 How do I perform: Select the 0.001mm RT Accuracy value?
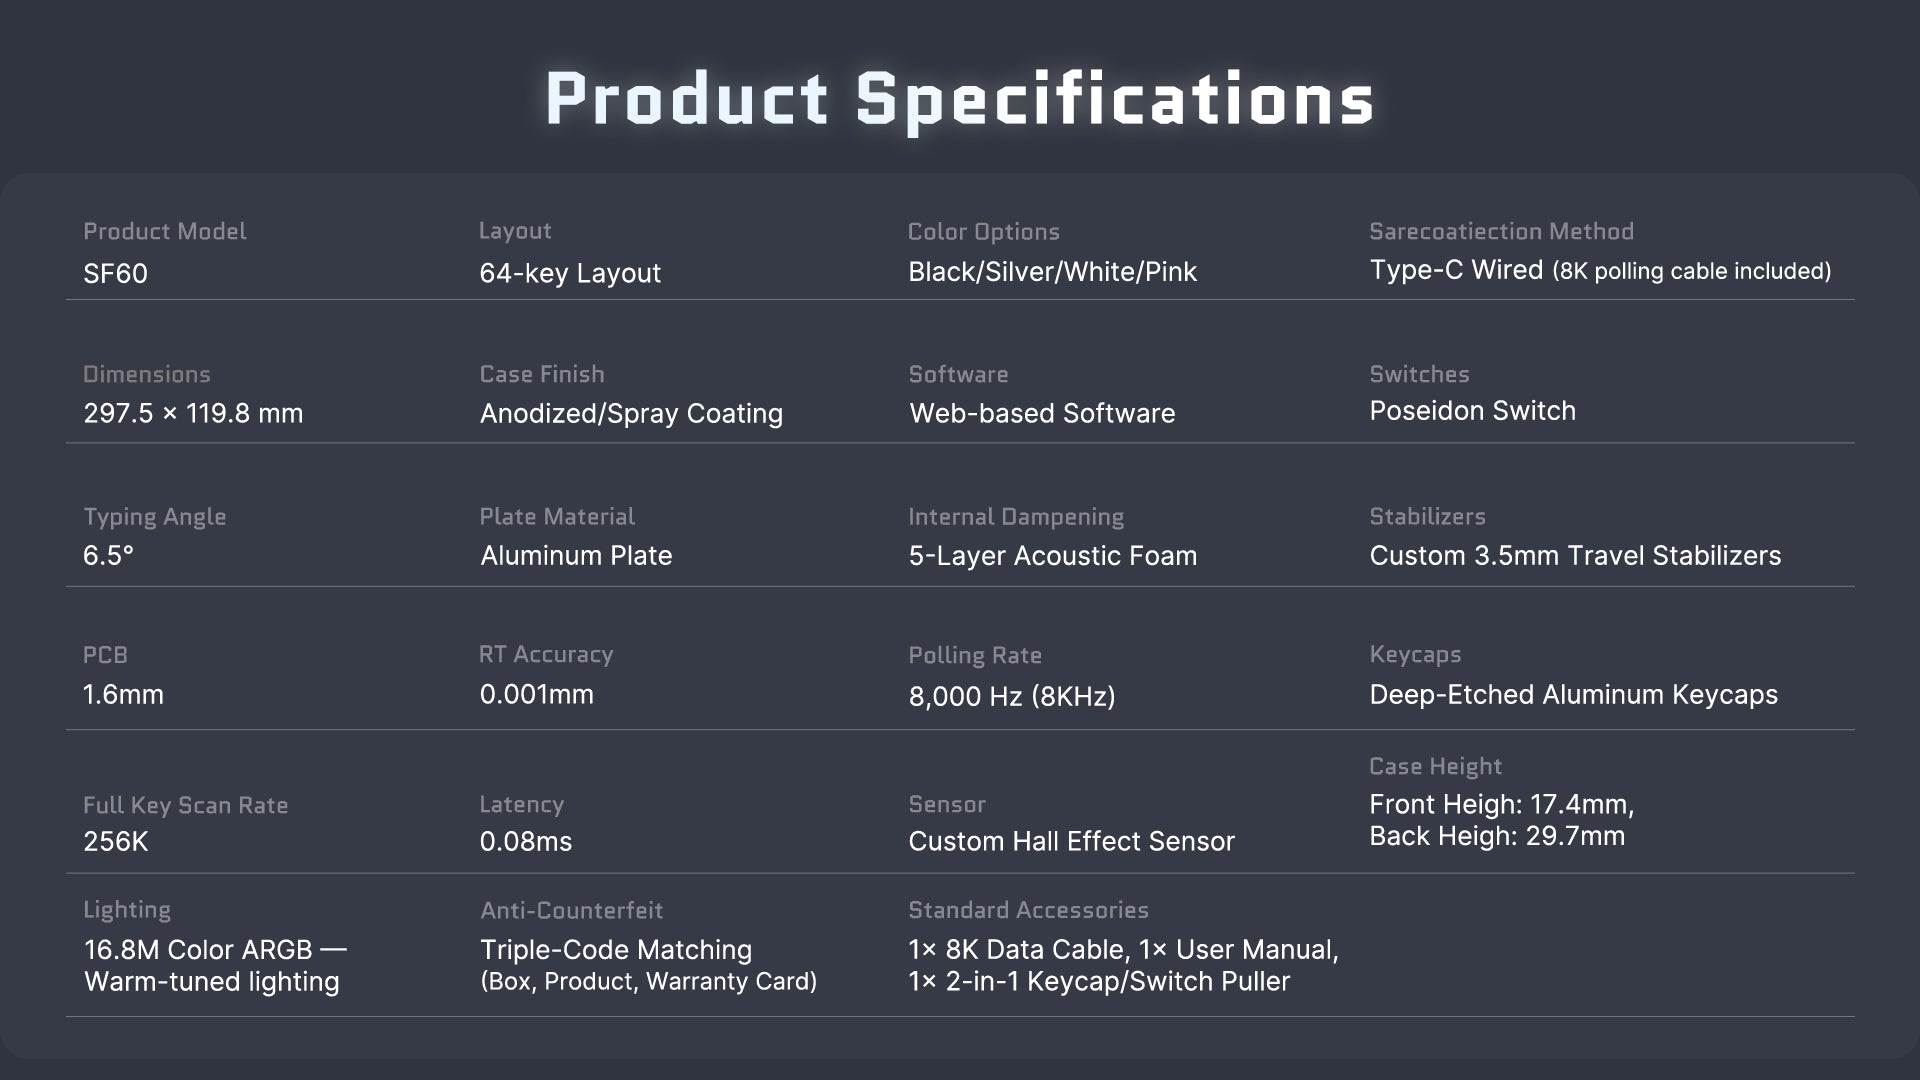point(536,694)
